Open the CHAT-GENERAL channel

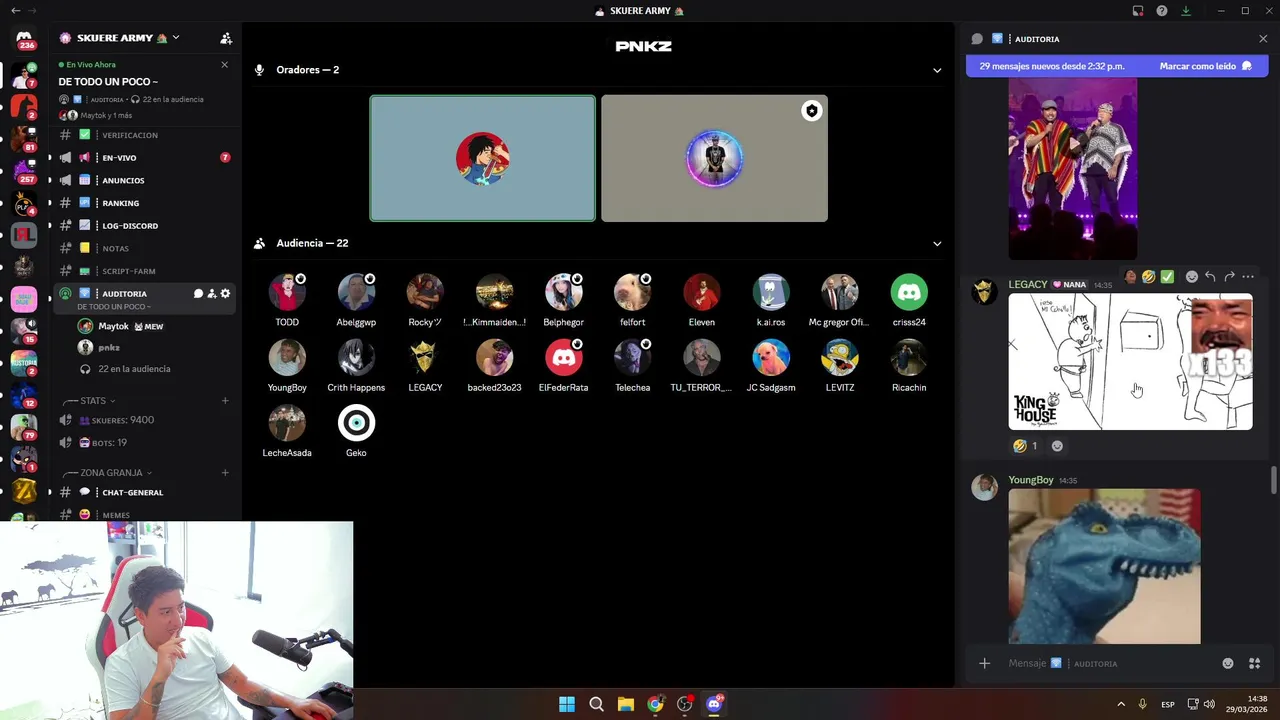click(143, 492)
